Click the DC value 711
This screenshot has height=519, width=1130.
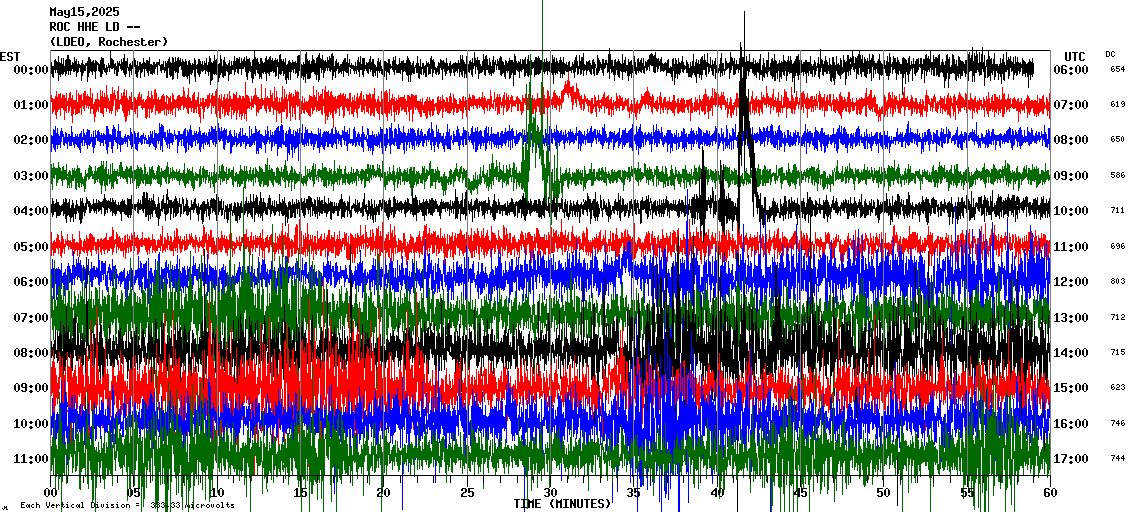pos(1117,211)
